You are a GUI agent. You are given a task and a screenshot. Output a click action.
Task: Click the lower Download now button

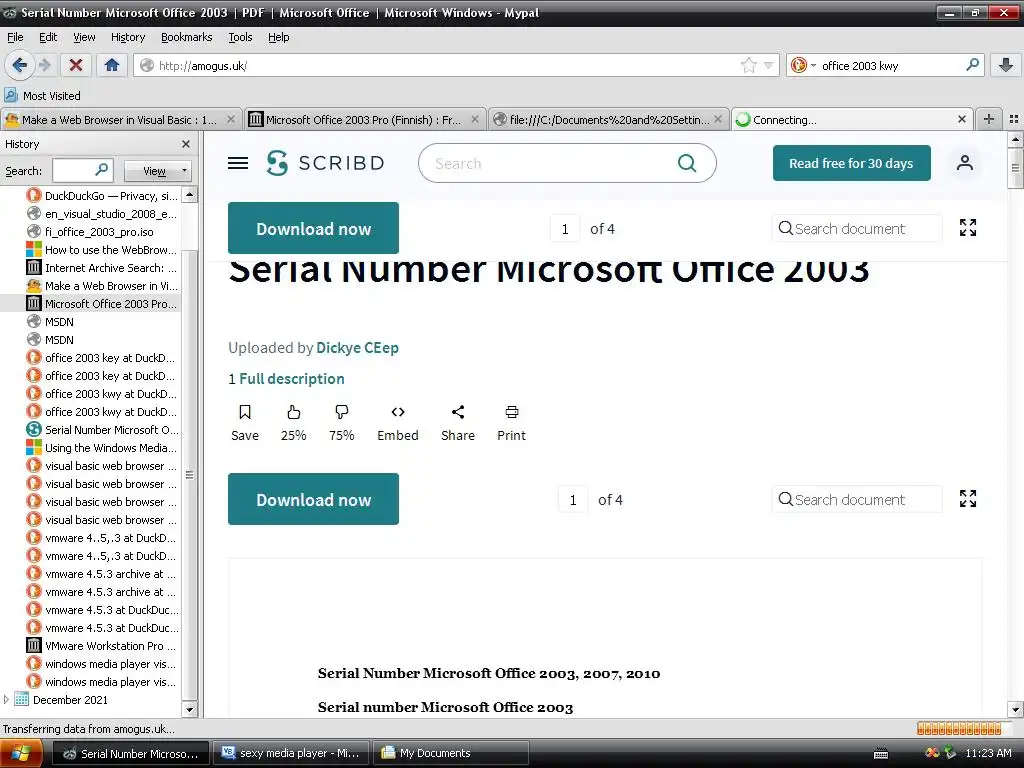313,499
